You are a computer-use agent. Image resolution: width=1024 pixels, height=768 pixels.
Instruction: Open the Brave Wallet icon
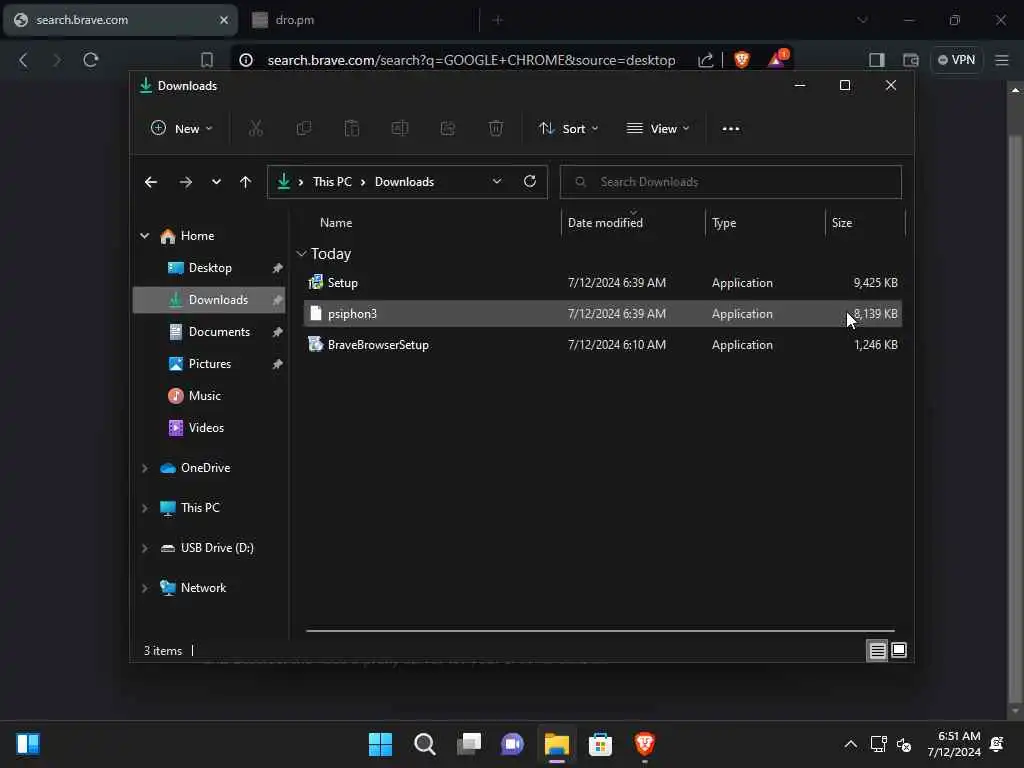click(x=910, y=60)
